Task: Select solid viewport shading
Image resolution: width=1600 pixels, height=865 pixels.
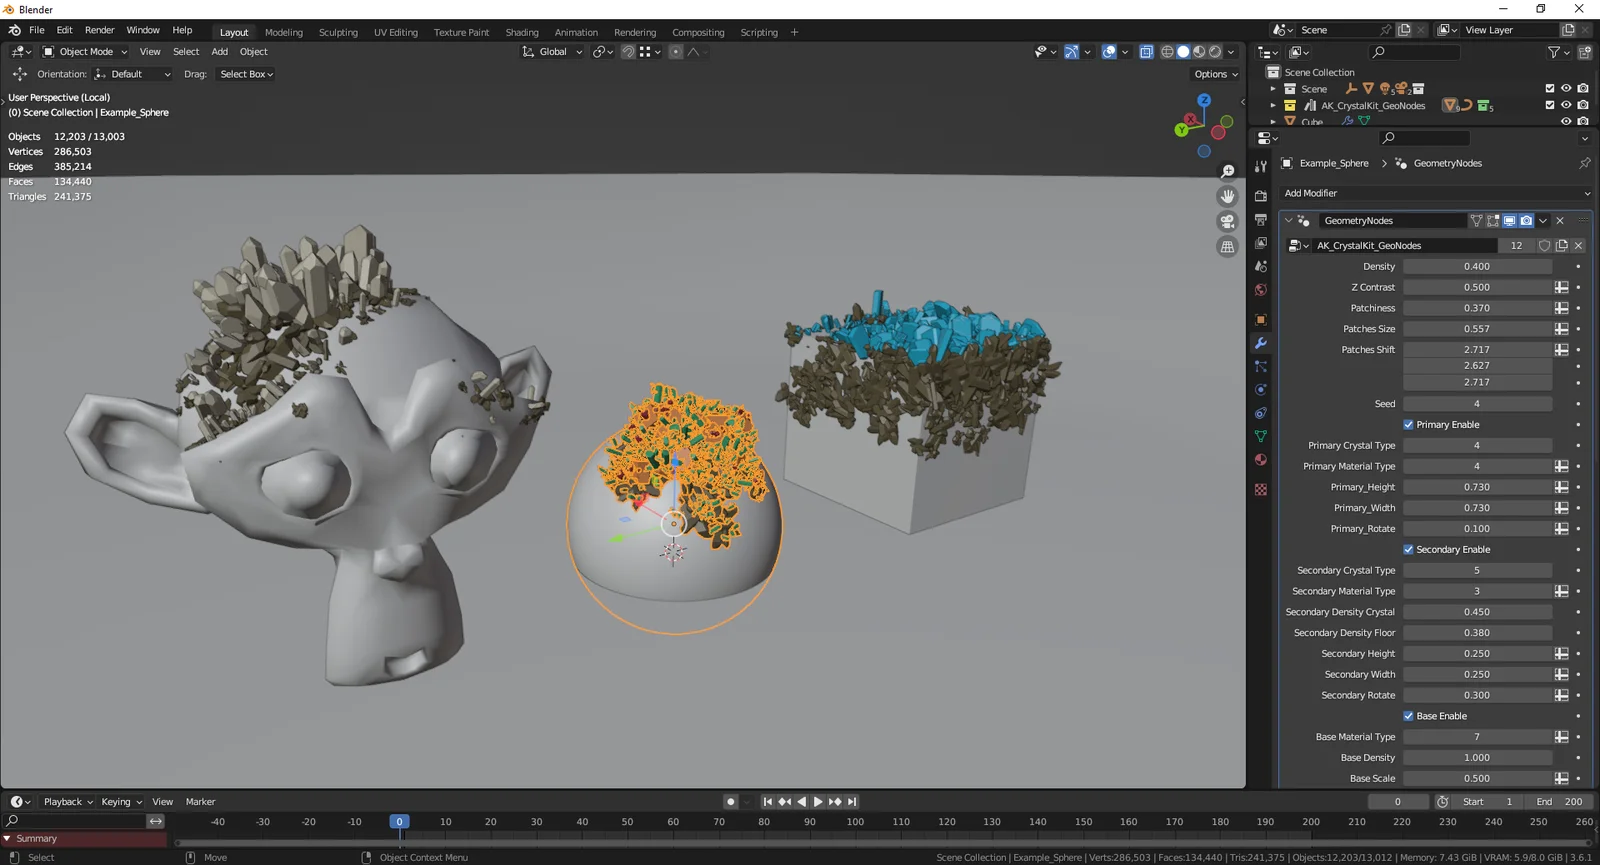Action: 1183,52
